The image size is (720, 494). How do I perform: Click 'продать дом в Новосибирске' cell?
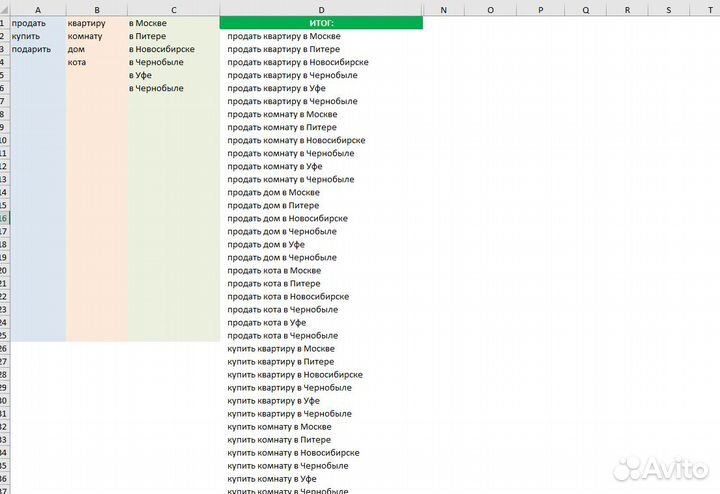[x=321, y=218]
